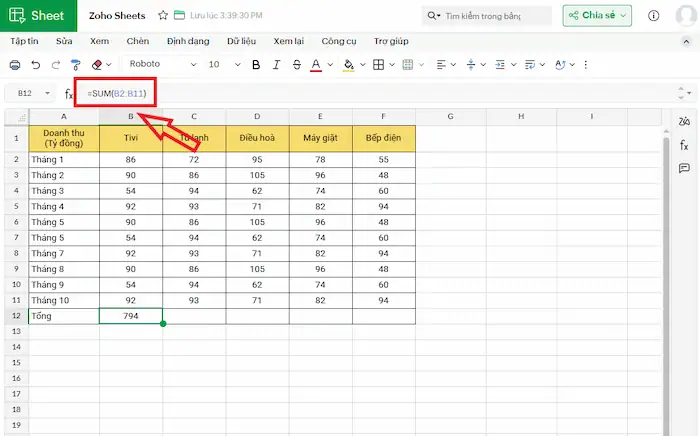Click the print icon in toolbar
700x436 pixels.
[15, 65]
